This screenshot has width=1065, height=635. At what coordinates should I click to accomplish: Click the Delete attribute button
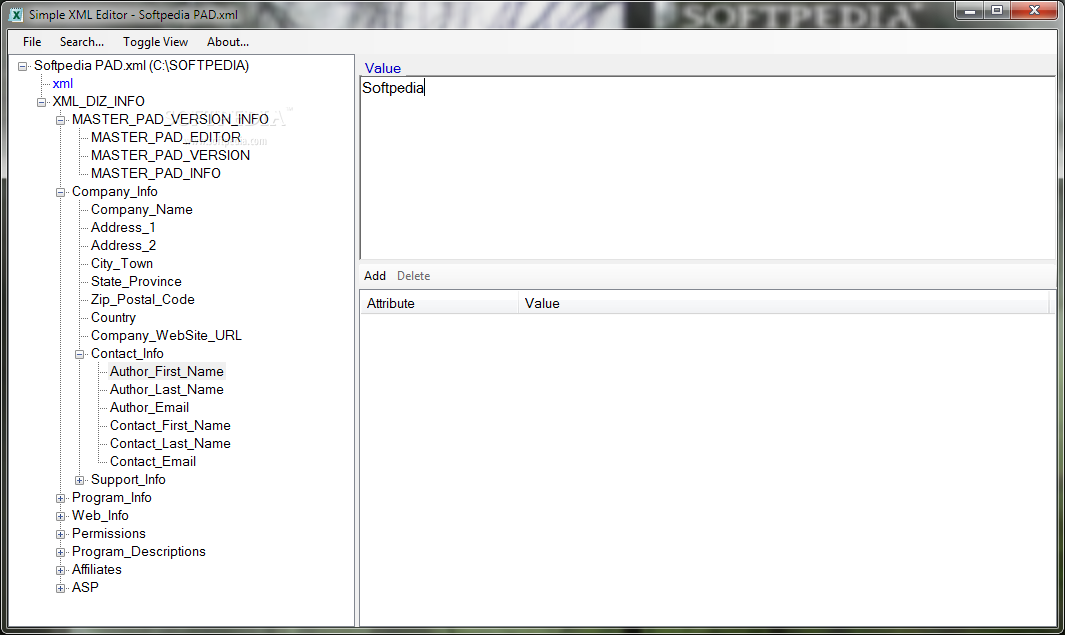pyautogui.click(x=413, y=276)
